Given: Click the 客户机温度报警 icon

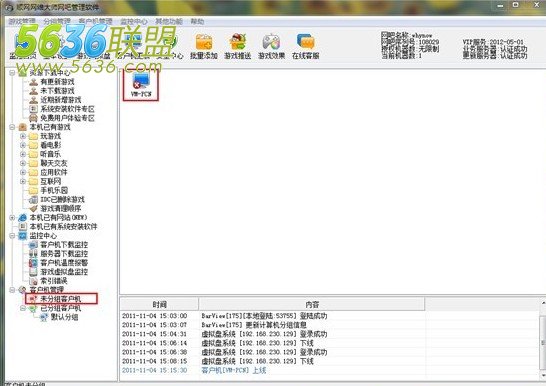Looking at the screenshot, I should tap(33, 263).
